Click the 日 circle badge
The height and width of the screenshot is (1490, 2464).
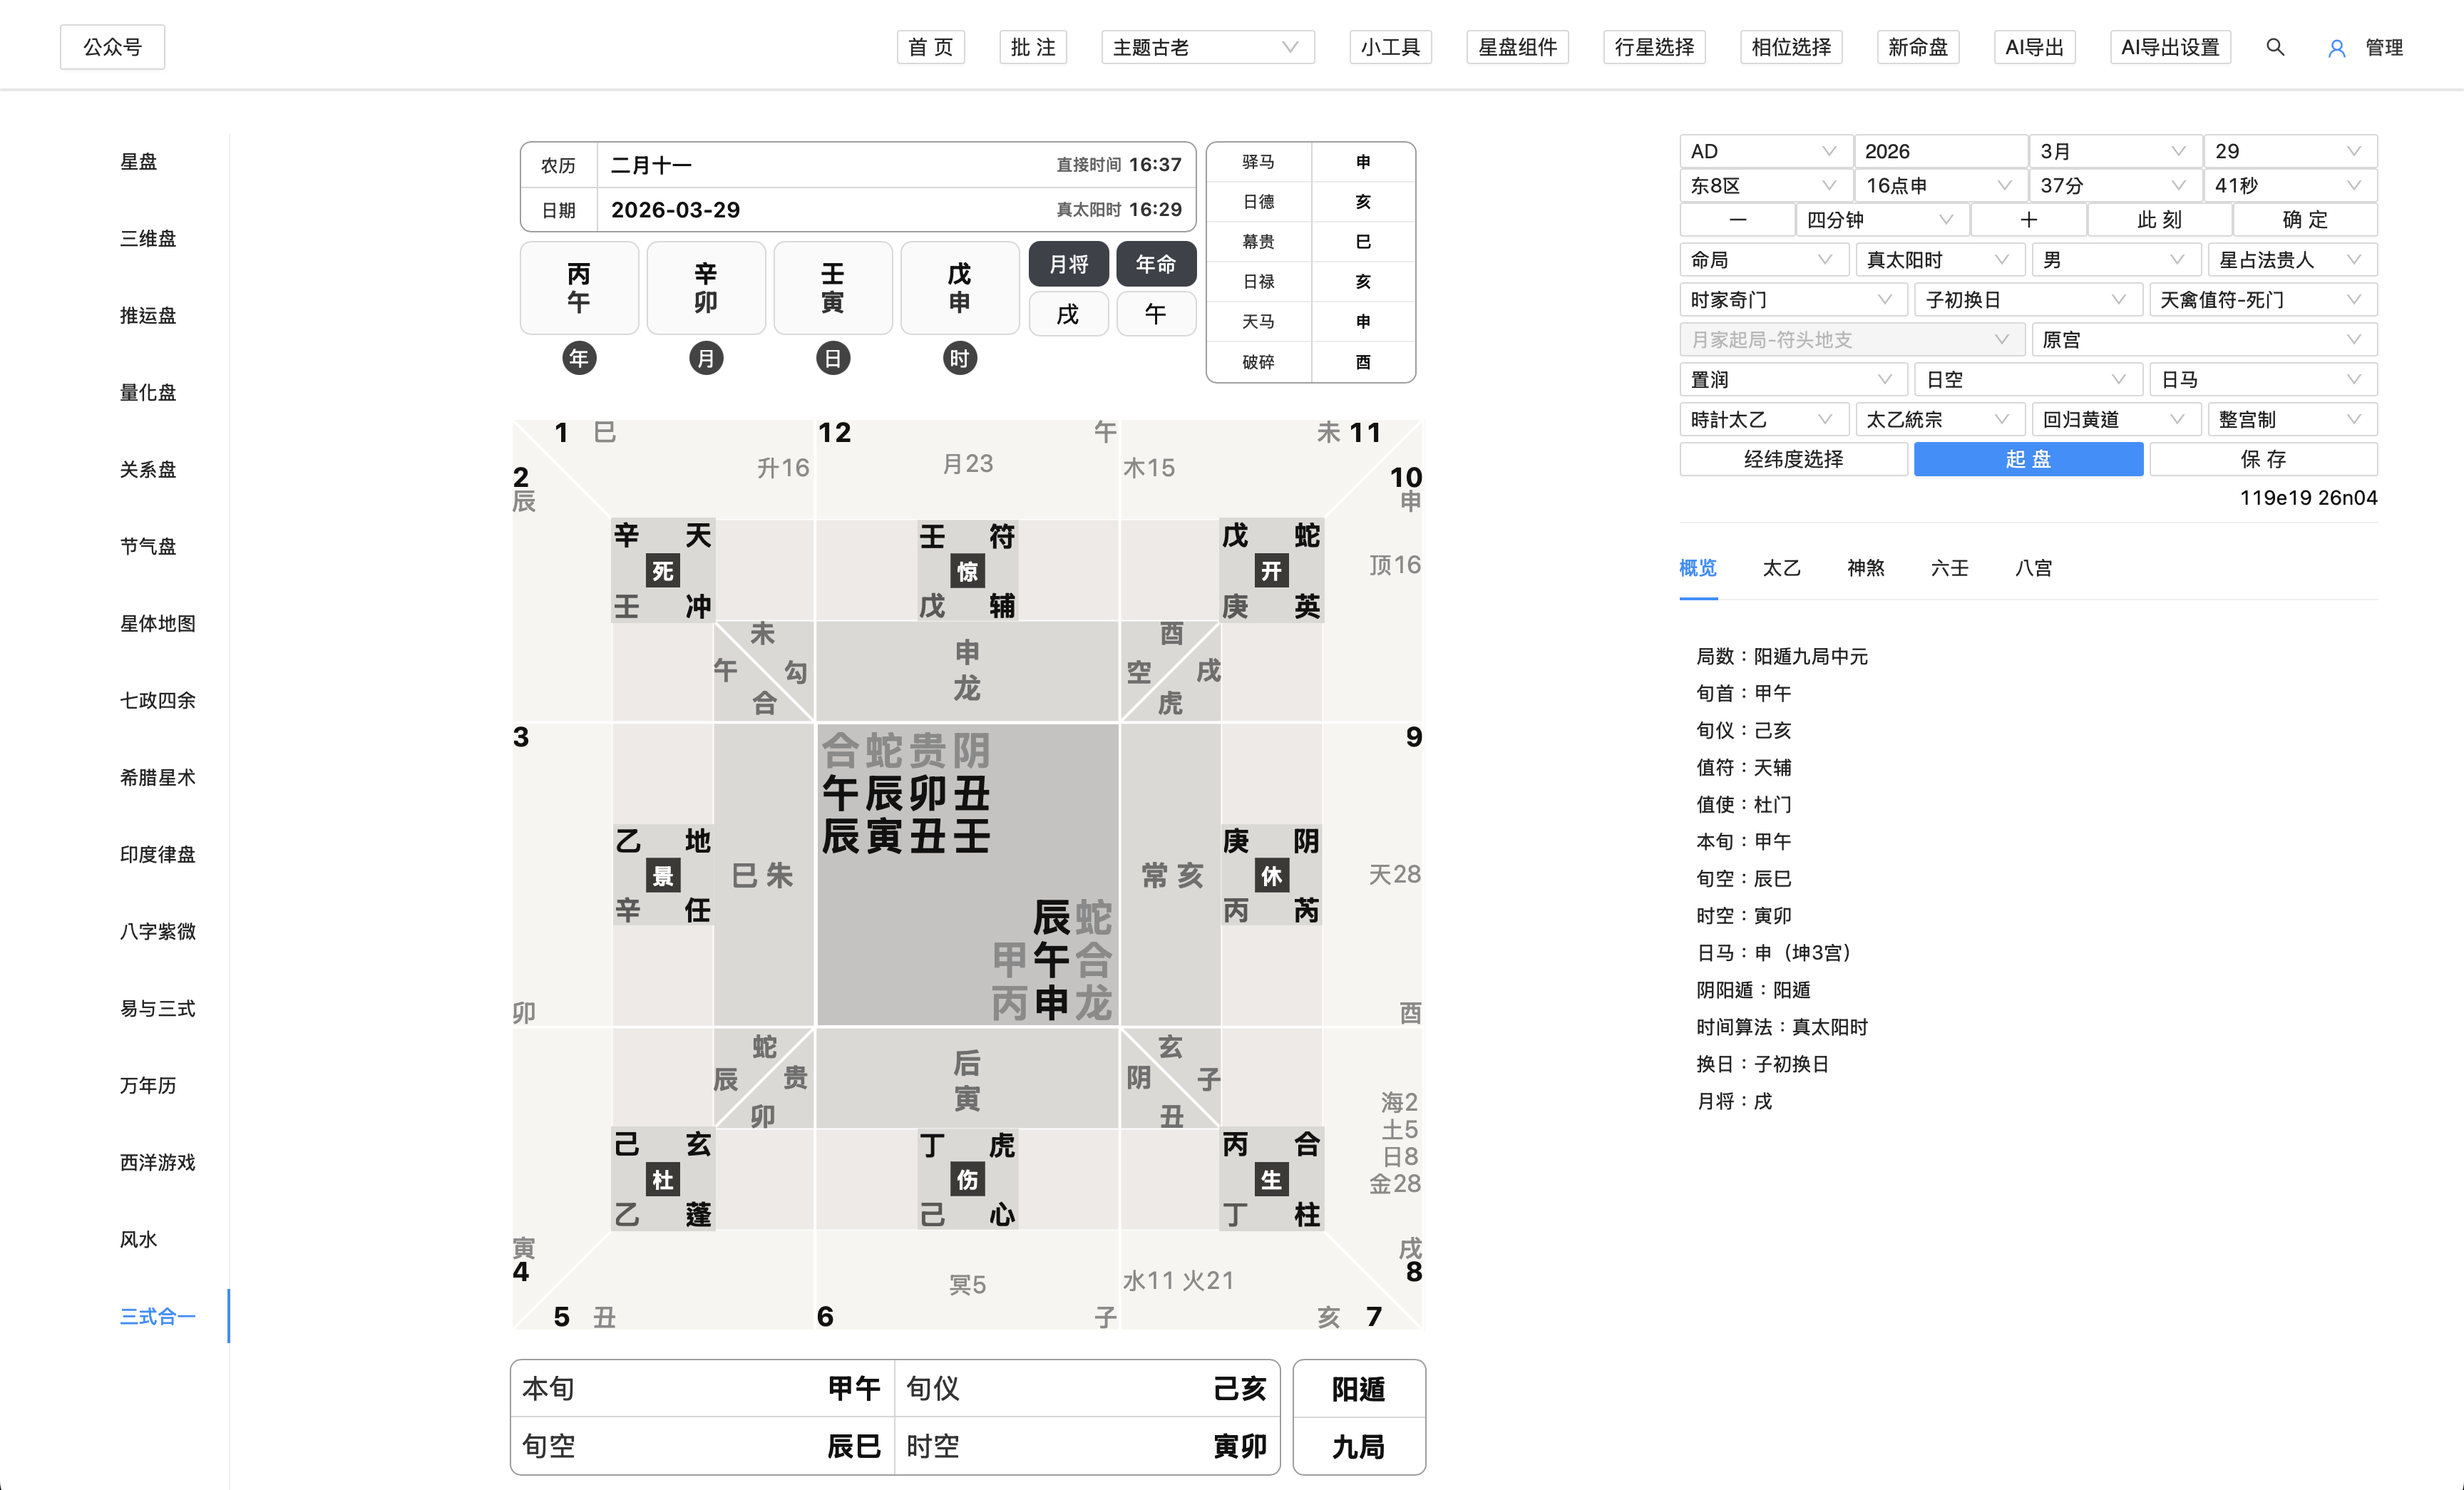833,358
